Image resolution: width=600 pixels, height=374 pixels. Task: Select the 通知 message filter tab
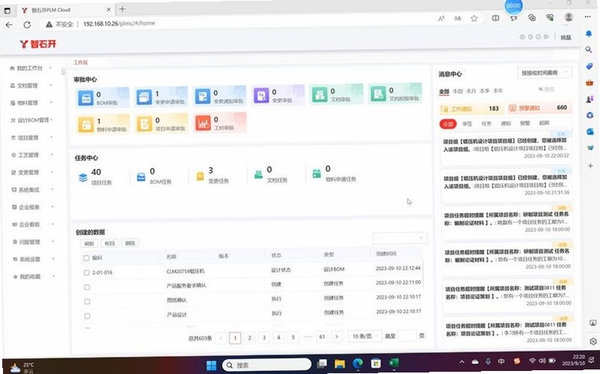tap(506, 123)
